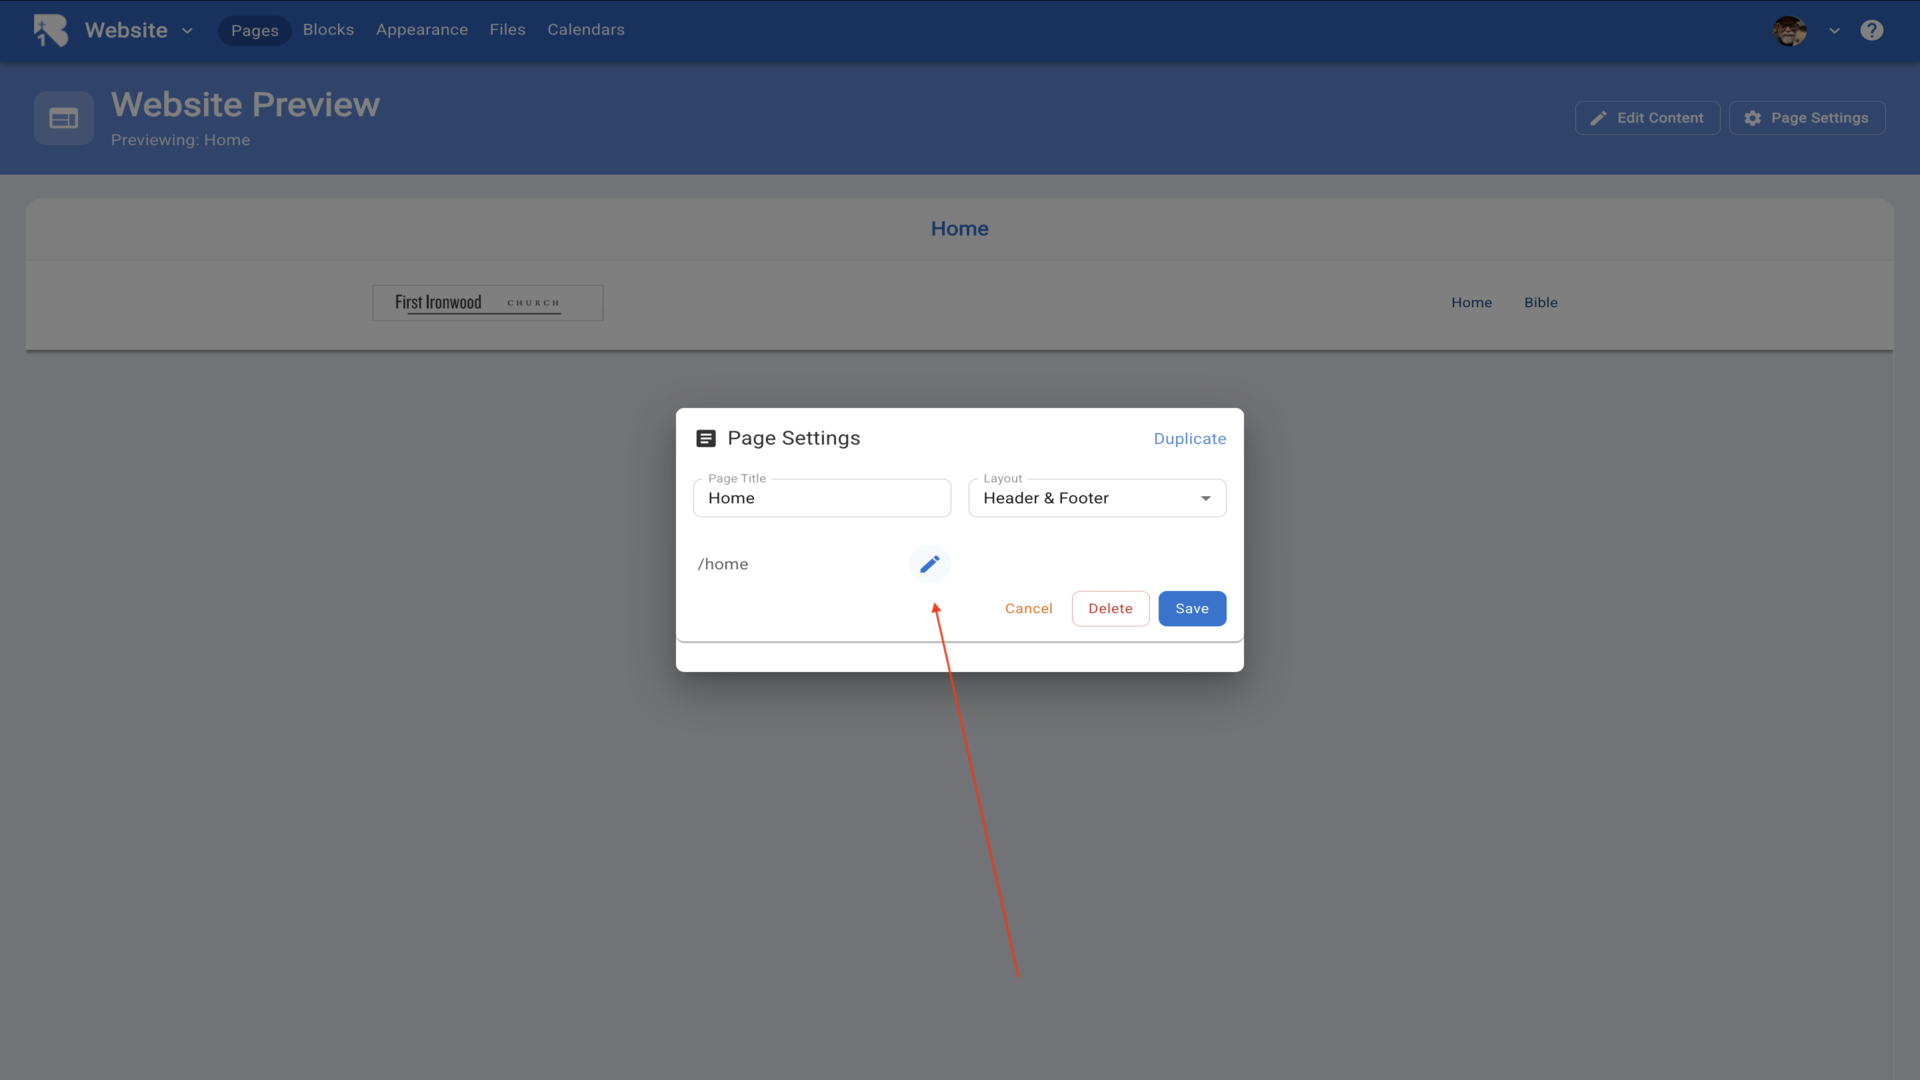Open the Calendars tab
This screenshot has height=1080, width=1920.
point(585,30)
